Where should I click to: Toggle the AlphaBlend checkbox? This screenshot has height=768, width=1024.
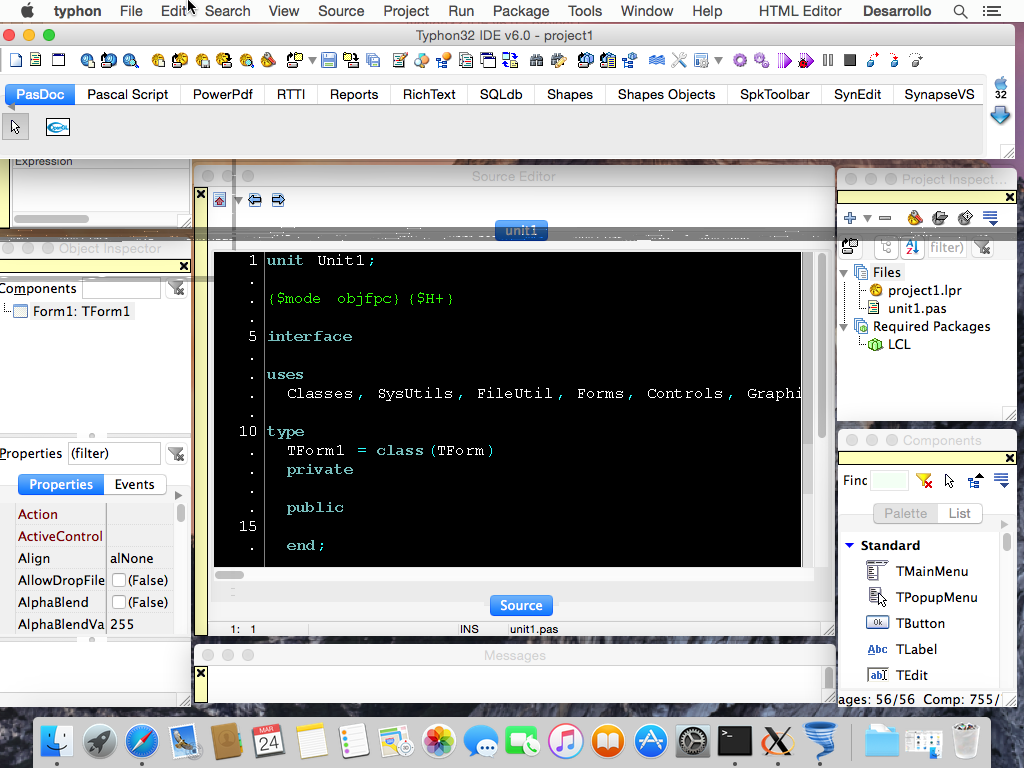click(119, 602)
